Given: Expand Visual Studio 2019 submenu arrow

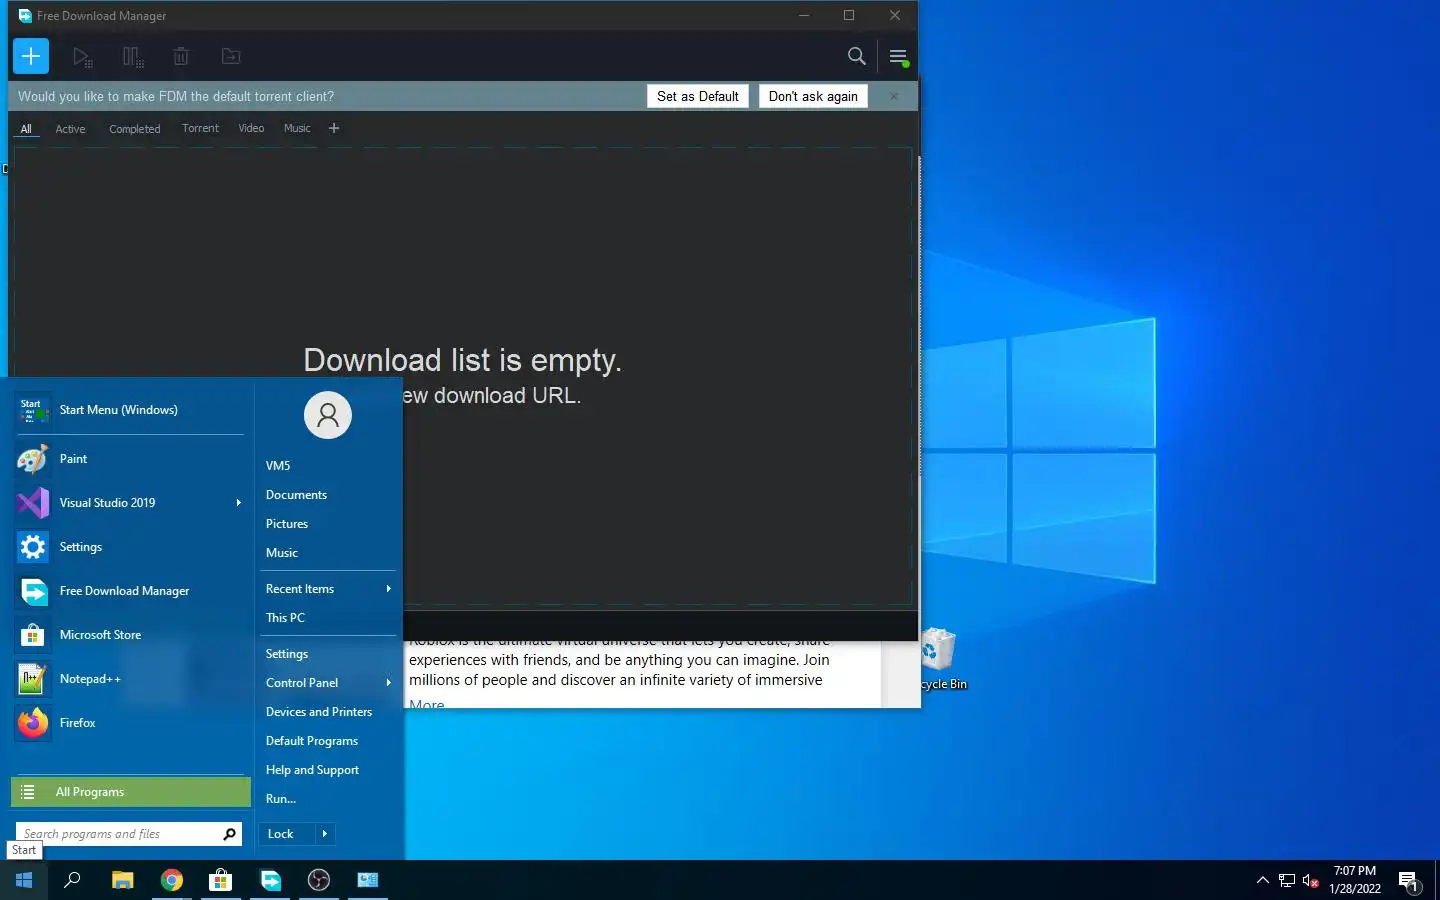Looking at the screenshot, I should pyautogui.click(x=238, y=503).
